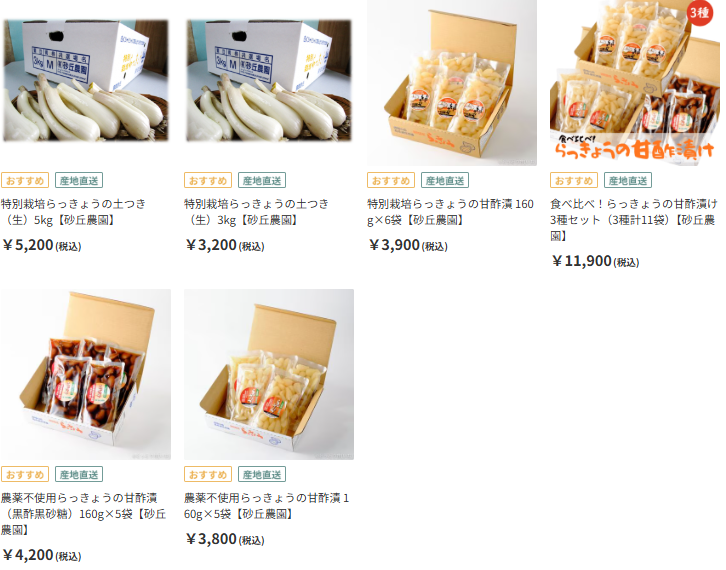The image size is (726, 570).
Task: Open the 食べ比べ！らっきょうの甘酢漬け3種セット link
Action: (634, 219)
